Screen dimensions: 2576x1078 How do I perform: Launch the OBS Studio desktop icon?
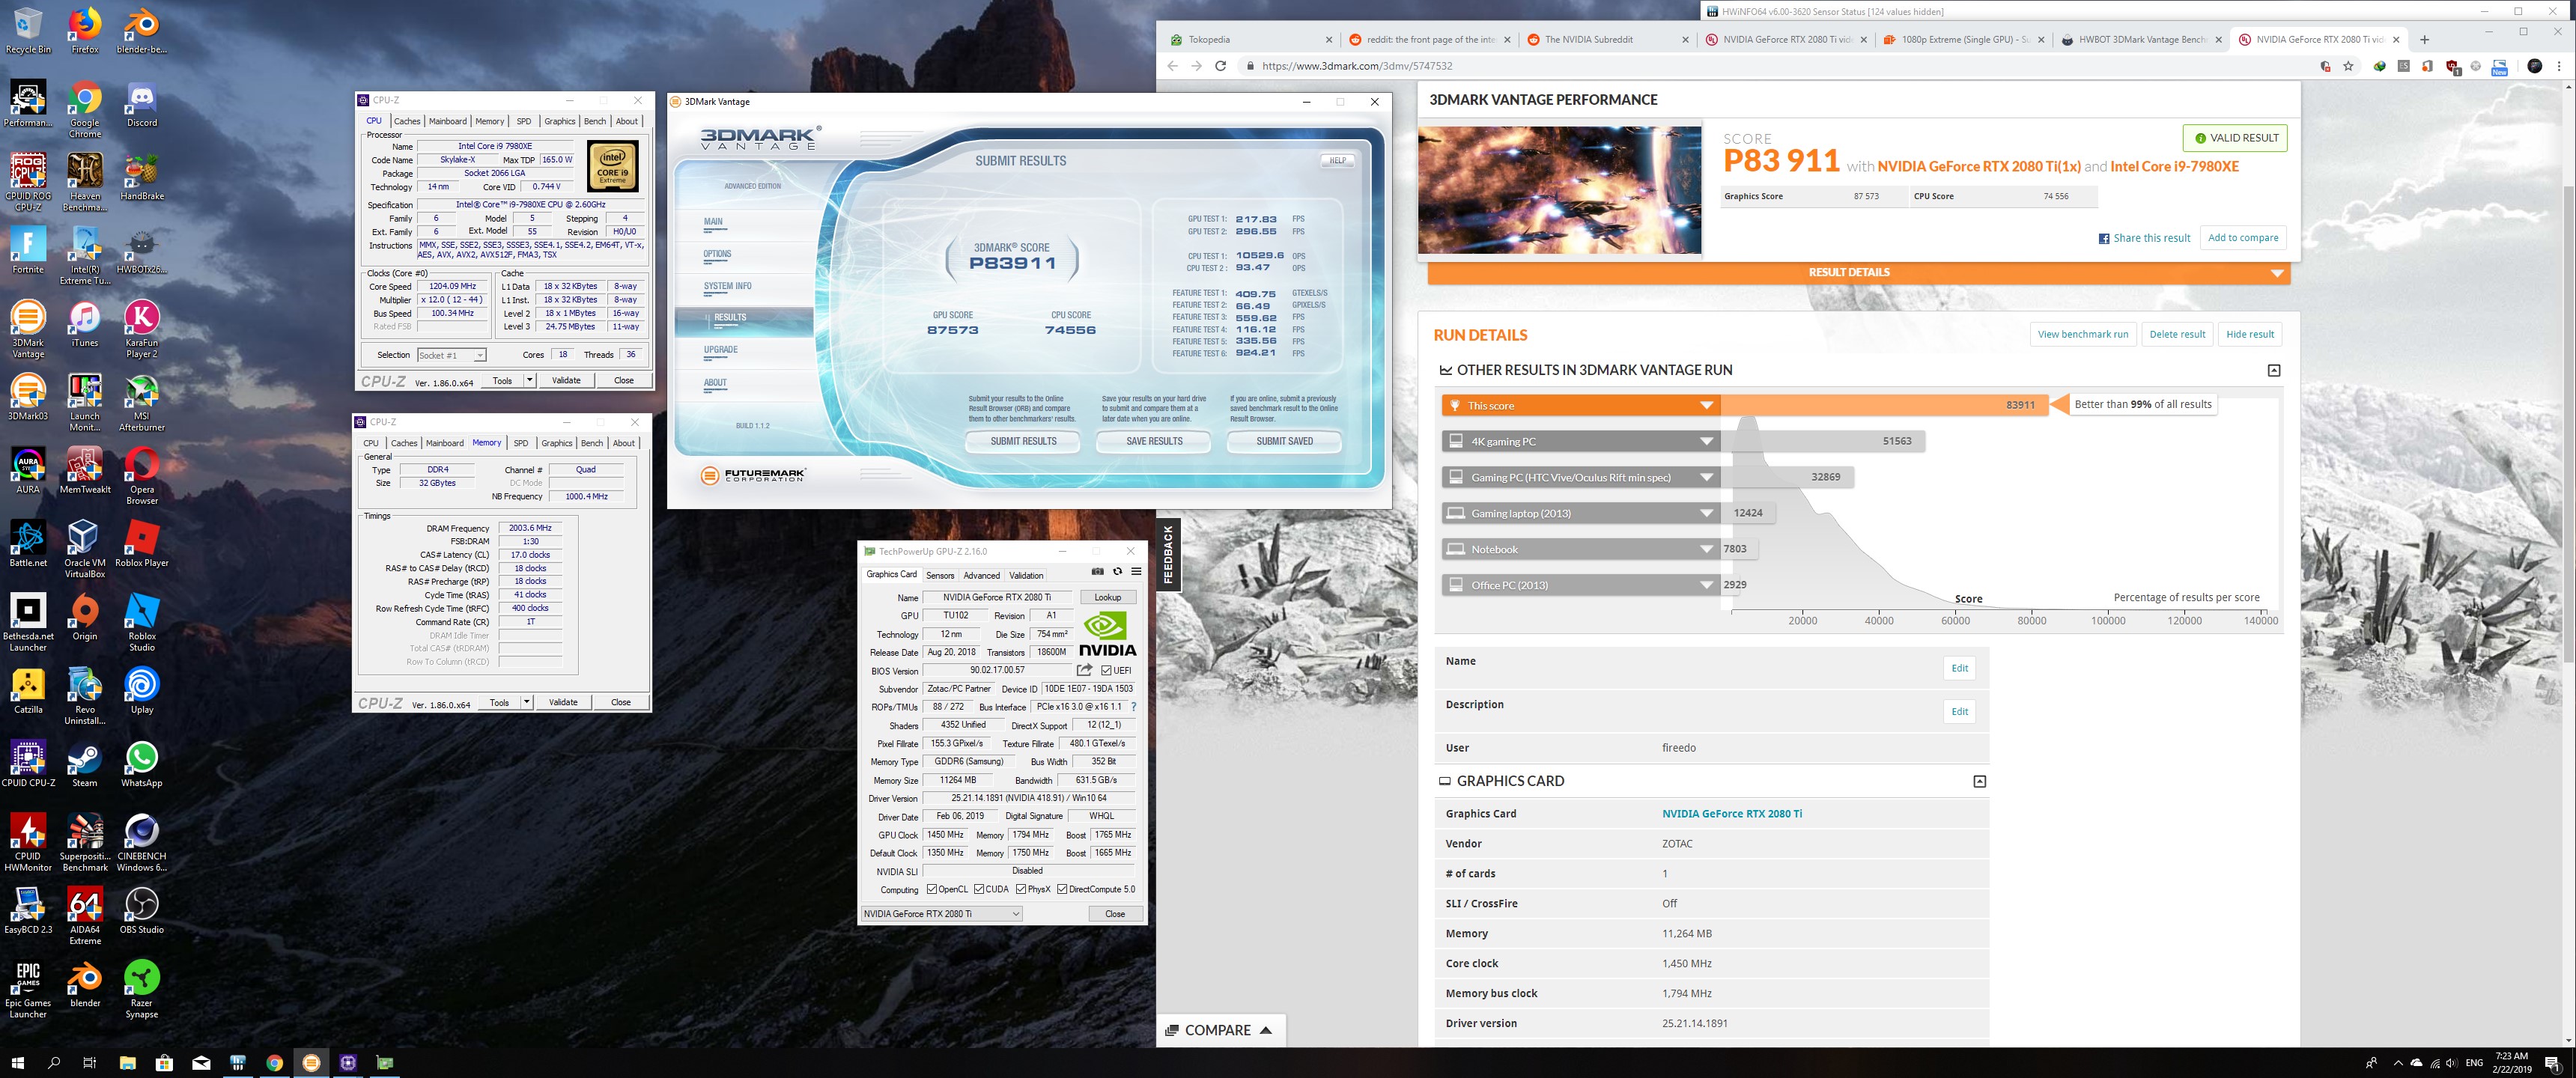[x=141, y=910]
